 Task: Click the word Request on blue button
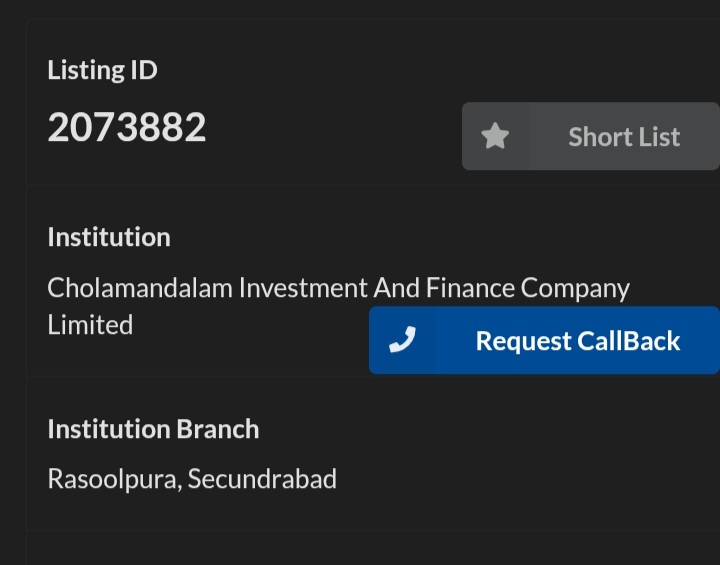[x=523, y=341]
